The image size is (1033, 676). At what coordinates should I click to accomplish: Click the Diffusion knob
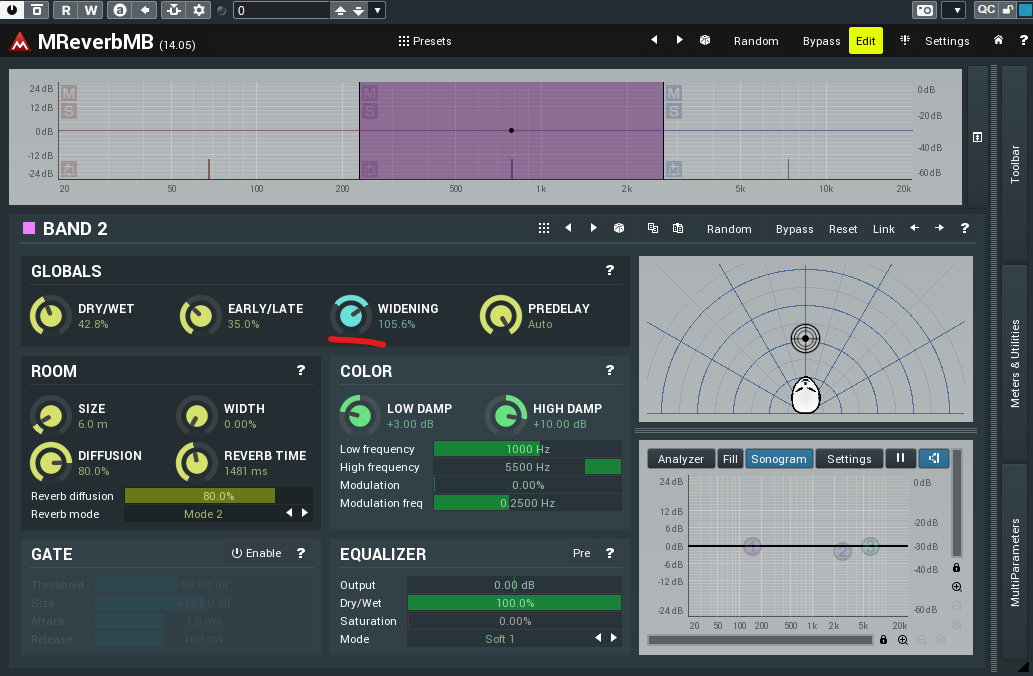(51, 463)
